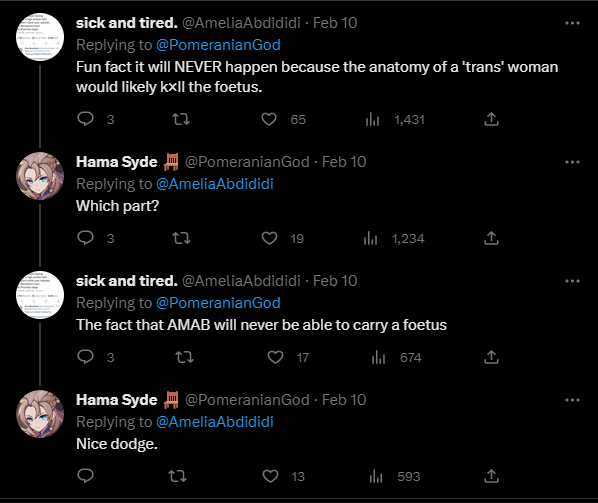Like the 'Which part?' tweet

[269, 238]
